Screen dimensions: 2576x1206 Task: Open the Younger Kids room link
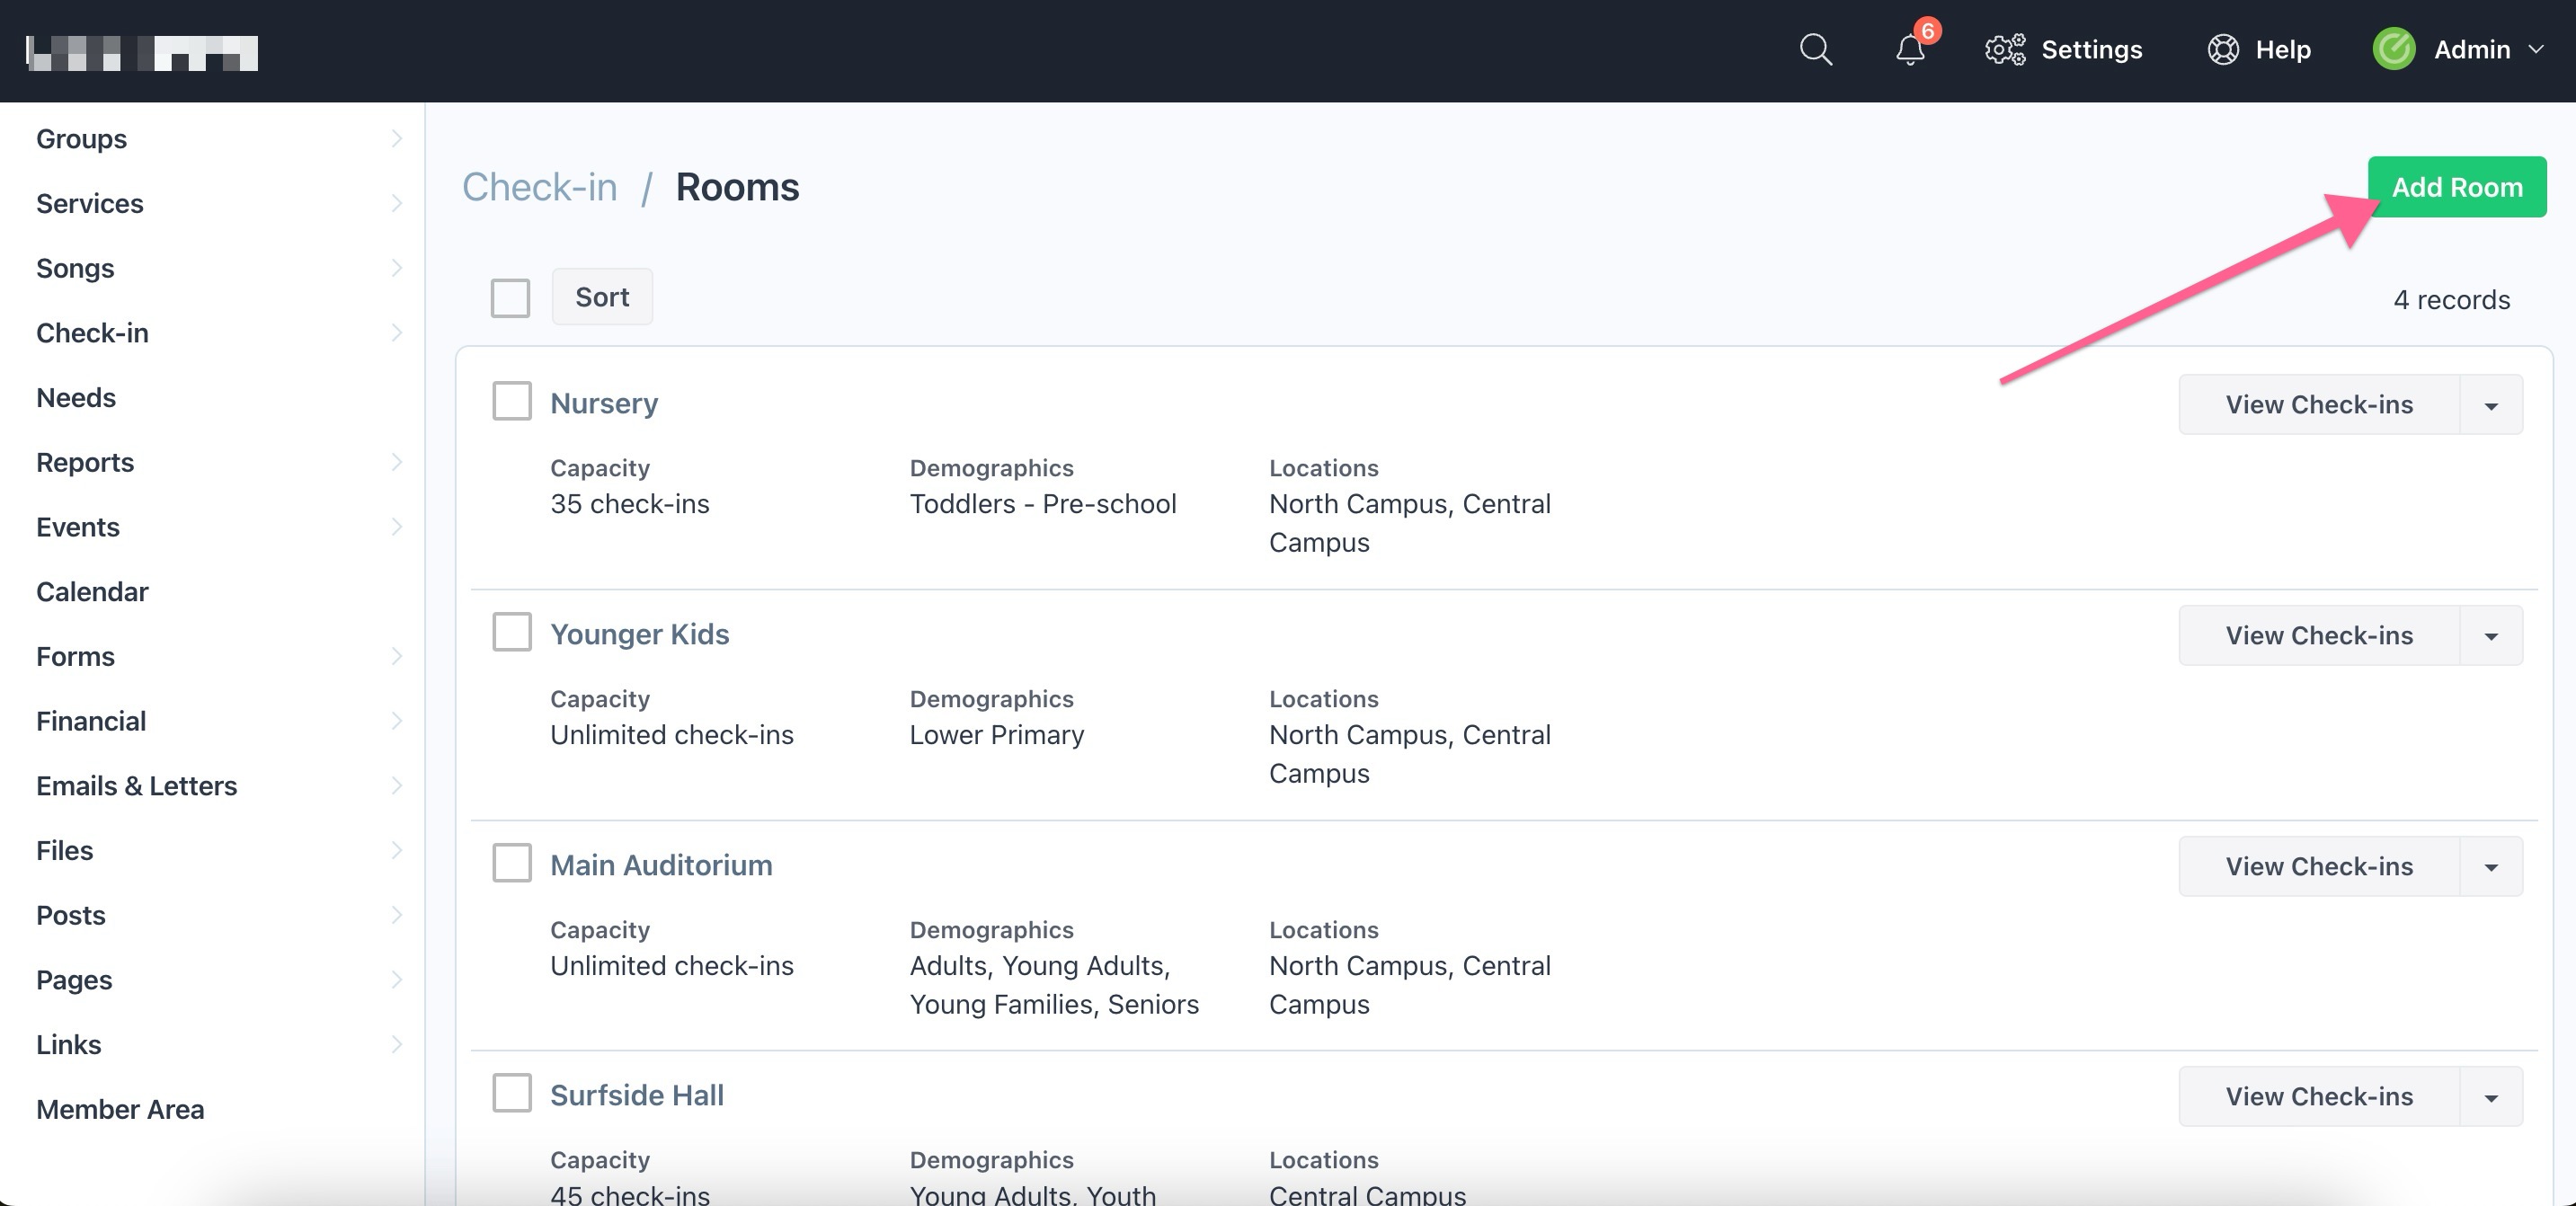(640, 634)
